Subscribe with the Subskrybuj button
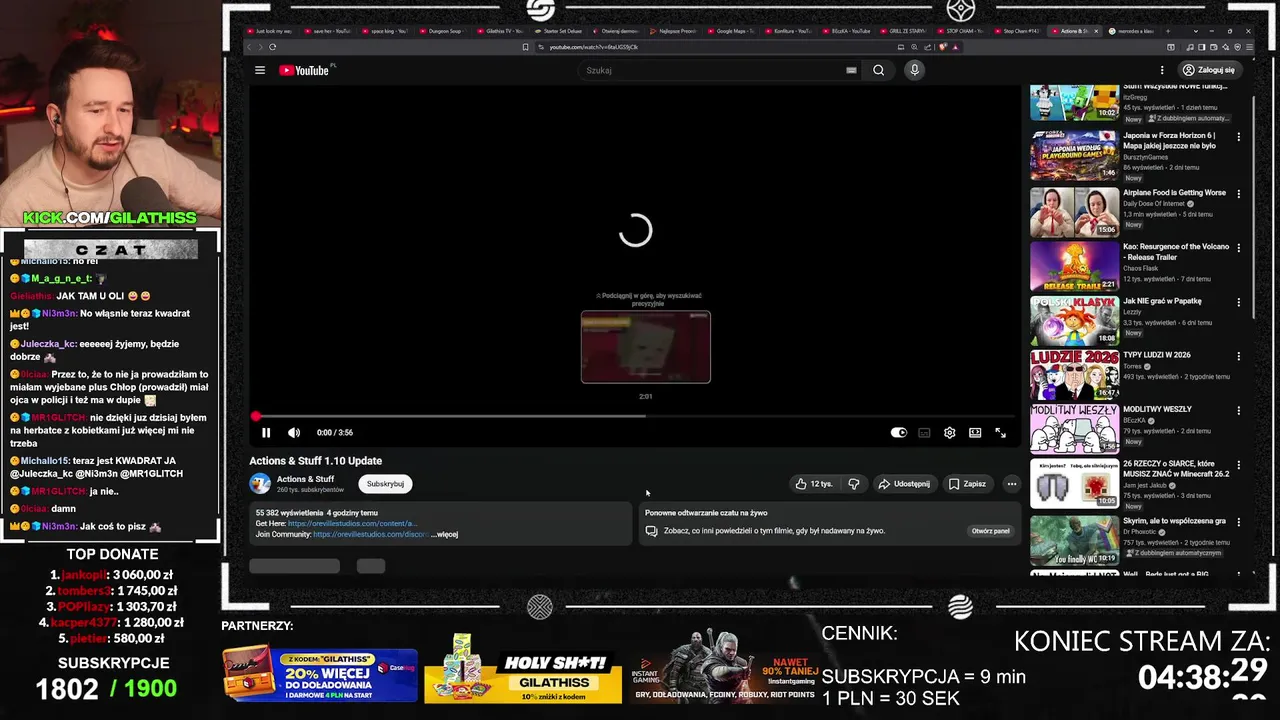Screen dimensions: 1280x720 point(385,484)
